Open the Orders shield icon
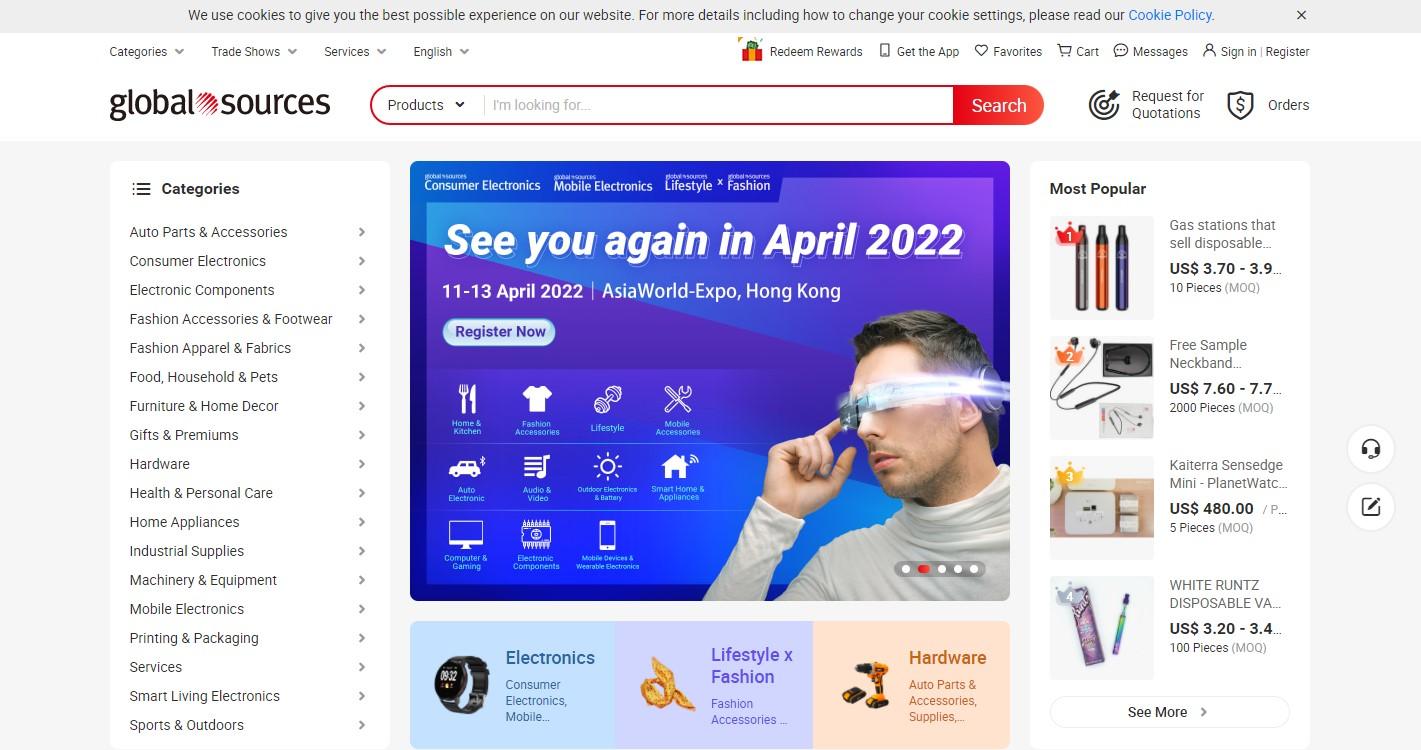 coord(1240,105)
